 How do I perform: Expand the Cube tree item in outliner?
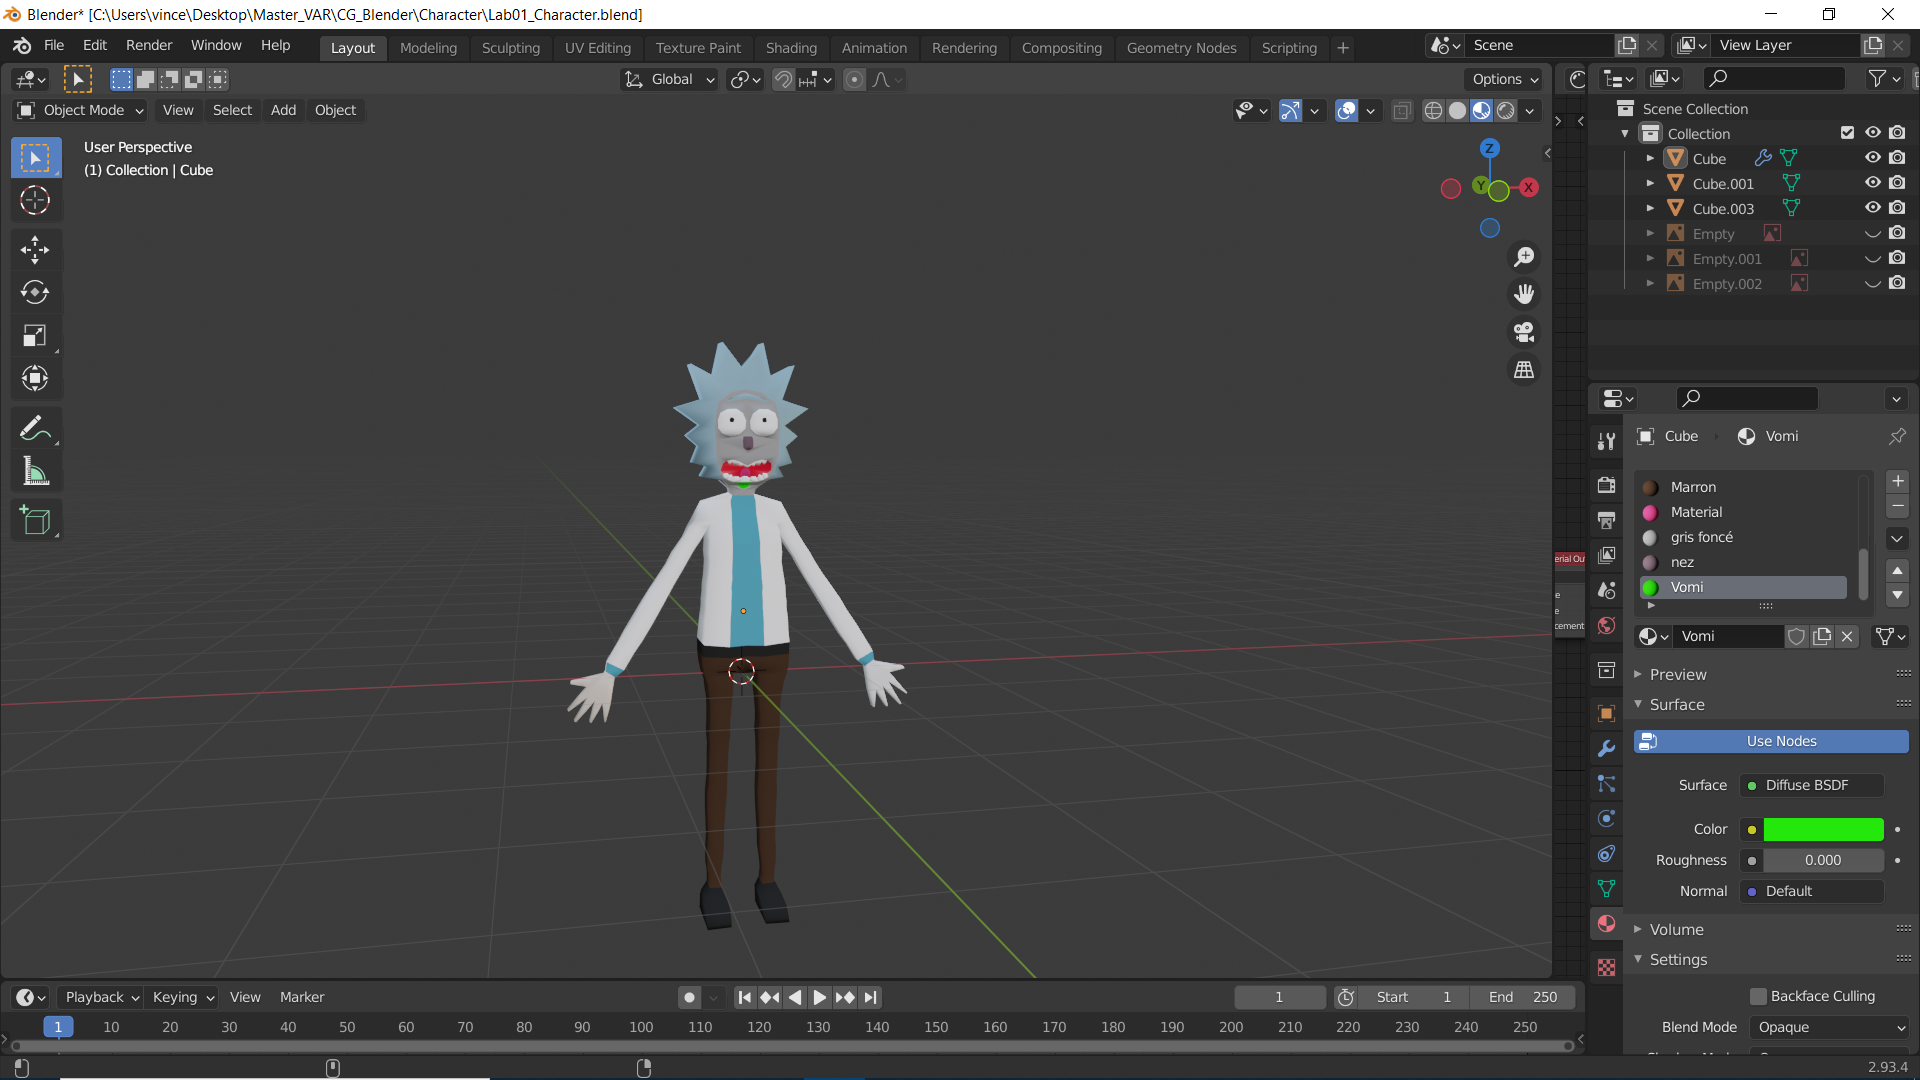[x=1650, y=158]
